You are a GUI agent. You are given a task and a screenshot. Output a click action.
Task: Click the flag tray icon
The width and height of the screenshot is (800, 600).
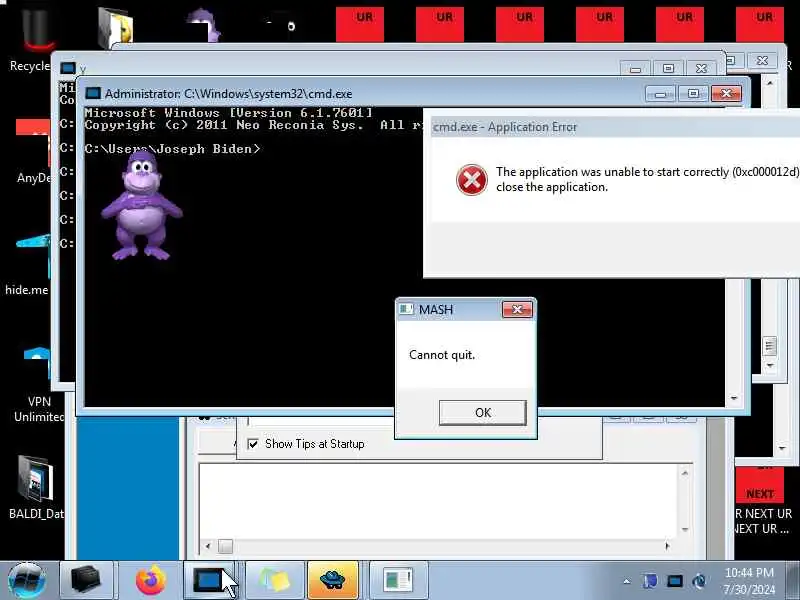coord(650,581)
